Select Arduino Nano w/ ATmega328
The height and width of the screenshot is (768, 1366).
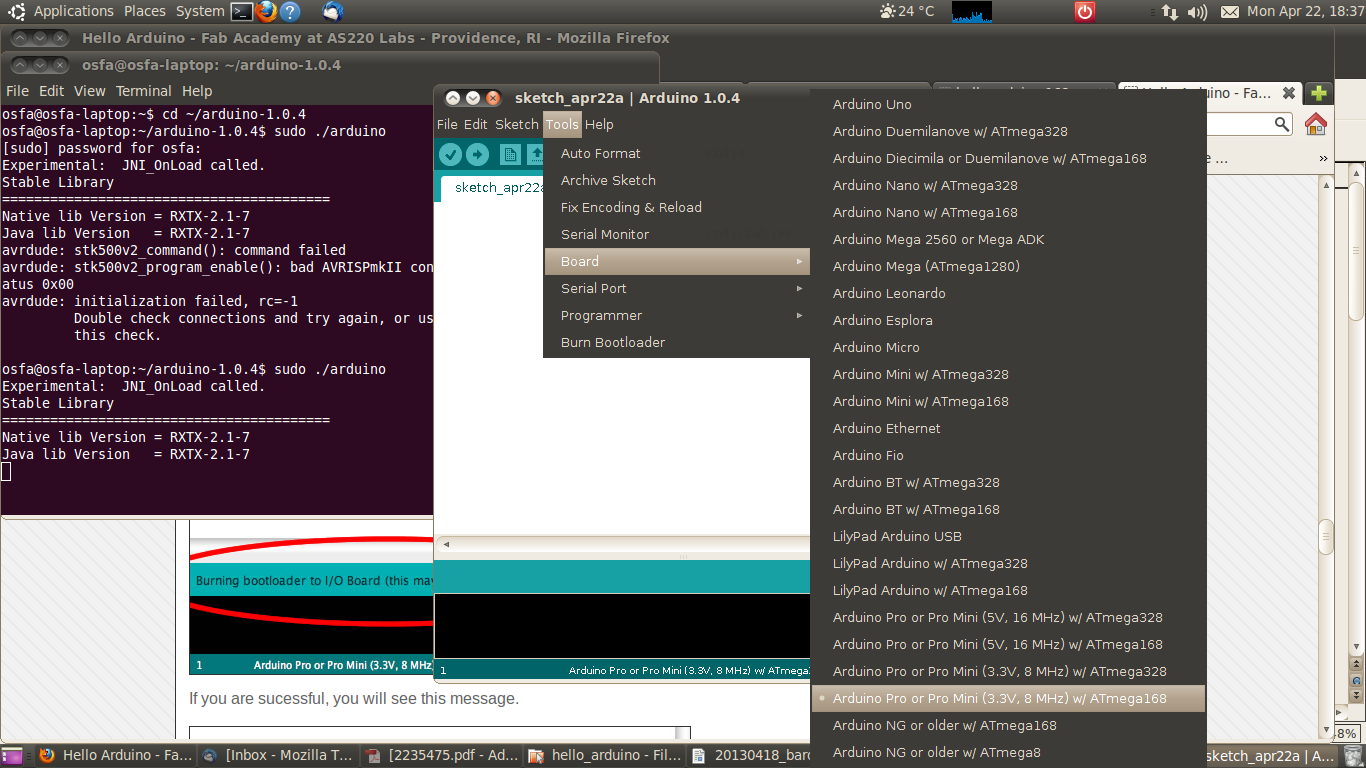tap(1008, 185)
